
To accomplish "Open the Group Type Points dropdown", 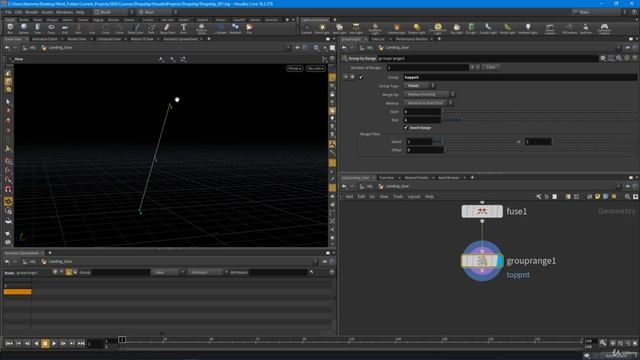I will click(420, 86).
